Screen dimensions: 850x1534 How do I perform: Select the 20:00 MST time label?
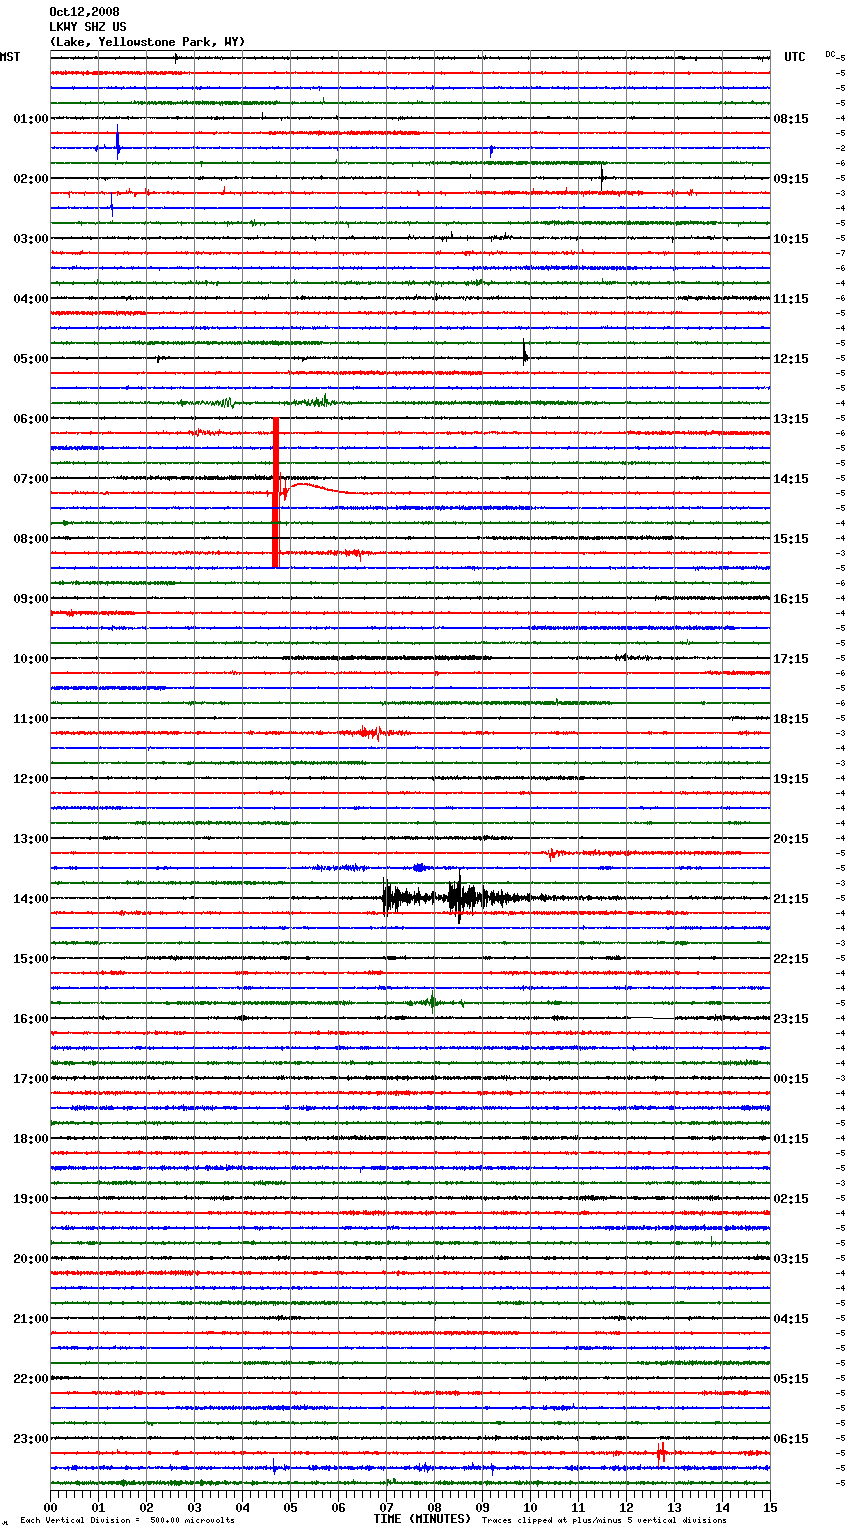pyautogui.click(x=31, y=1259)
